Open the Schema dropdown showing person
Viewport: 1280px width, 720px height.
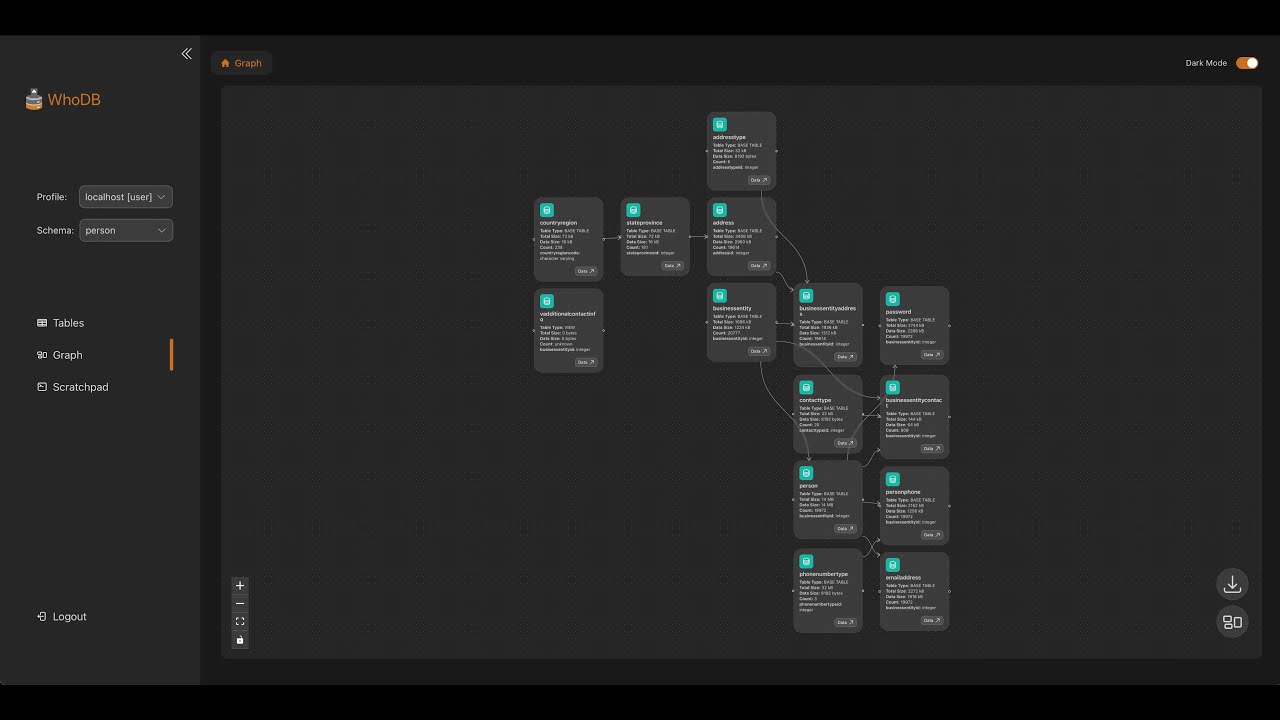pyautogui.click(x=126, y=230)
